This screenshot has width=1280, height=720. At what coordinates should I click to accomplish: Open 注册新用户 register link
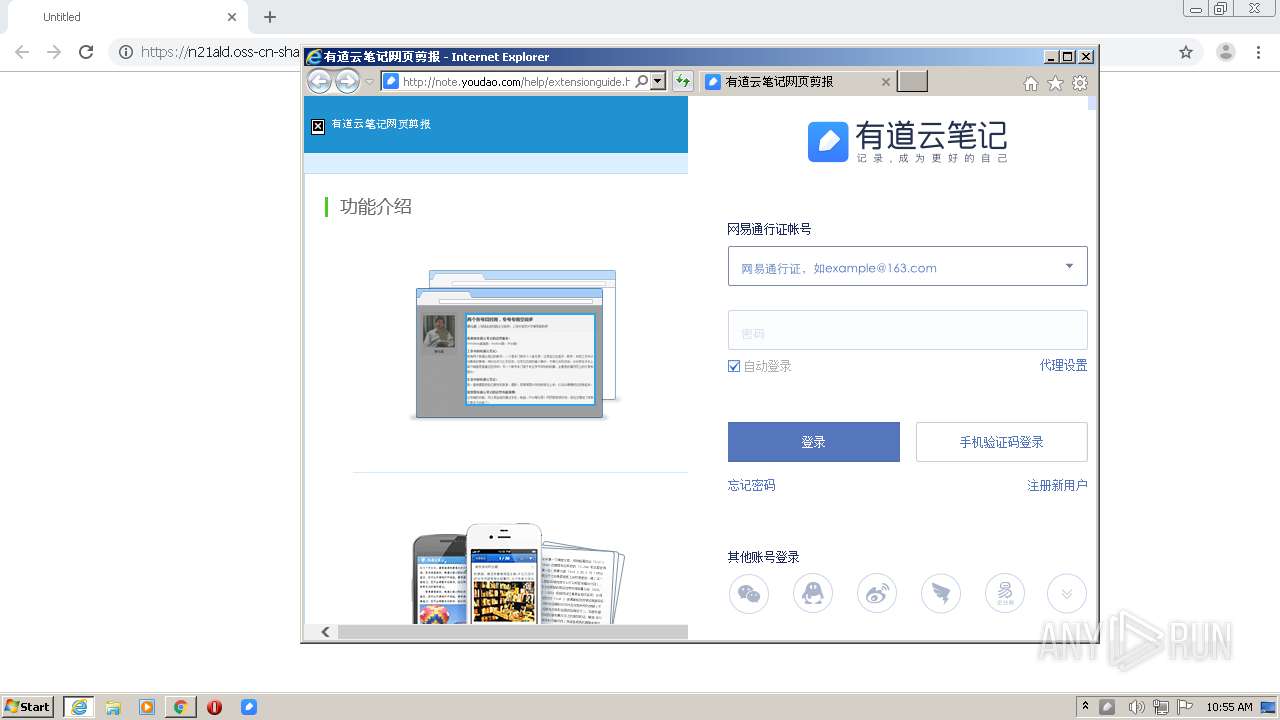(x=1057, y=485)
